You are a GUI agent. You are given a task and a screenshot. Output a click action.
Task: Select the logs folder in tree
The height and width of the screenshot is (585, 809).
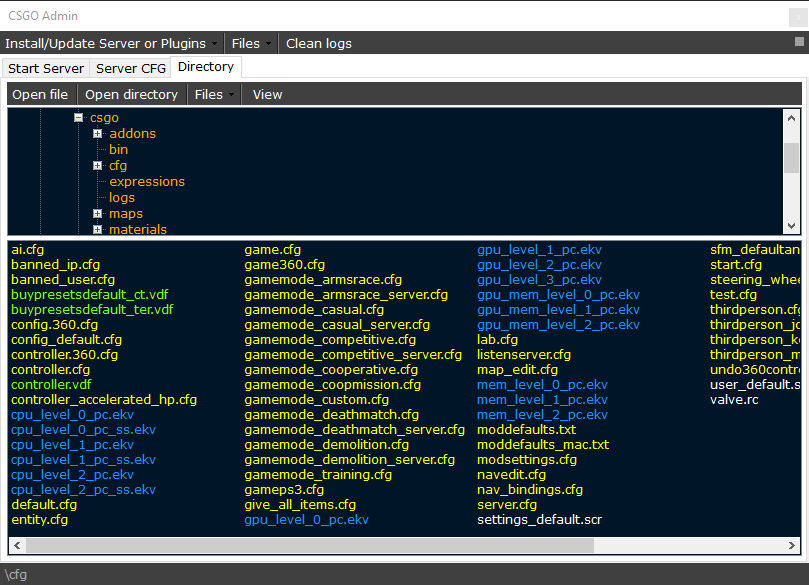click(122, 198)
